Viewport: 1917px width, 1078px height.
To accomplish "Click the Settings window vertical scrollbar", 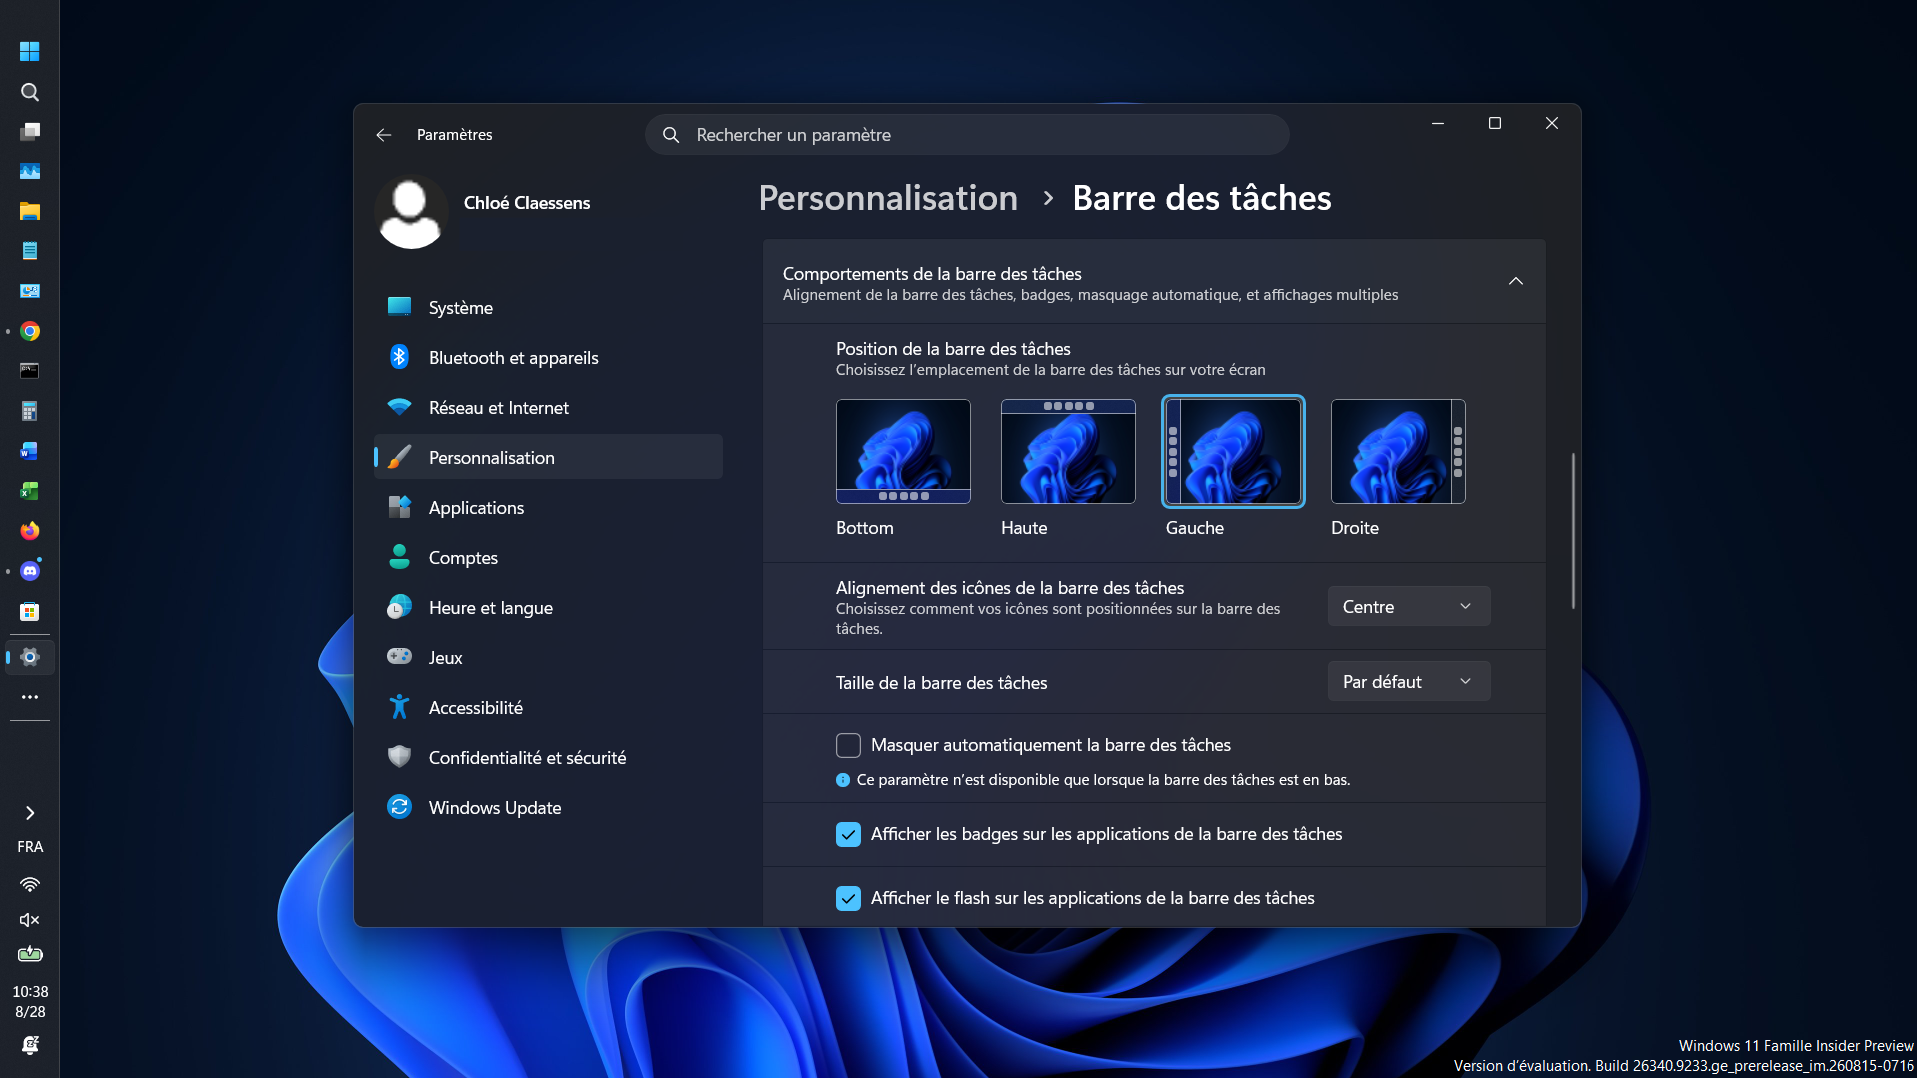I will 1573,531.
